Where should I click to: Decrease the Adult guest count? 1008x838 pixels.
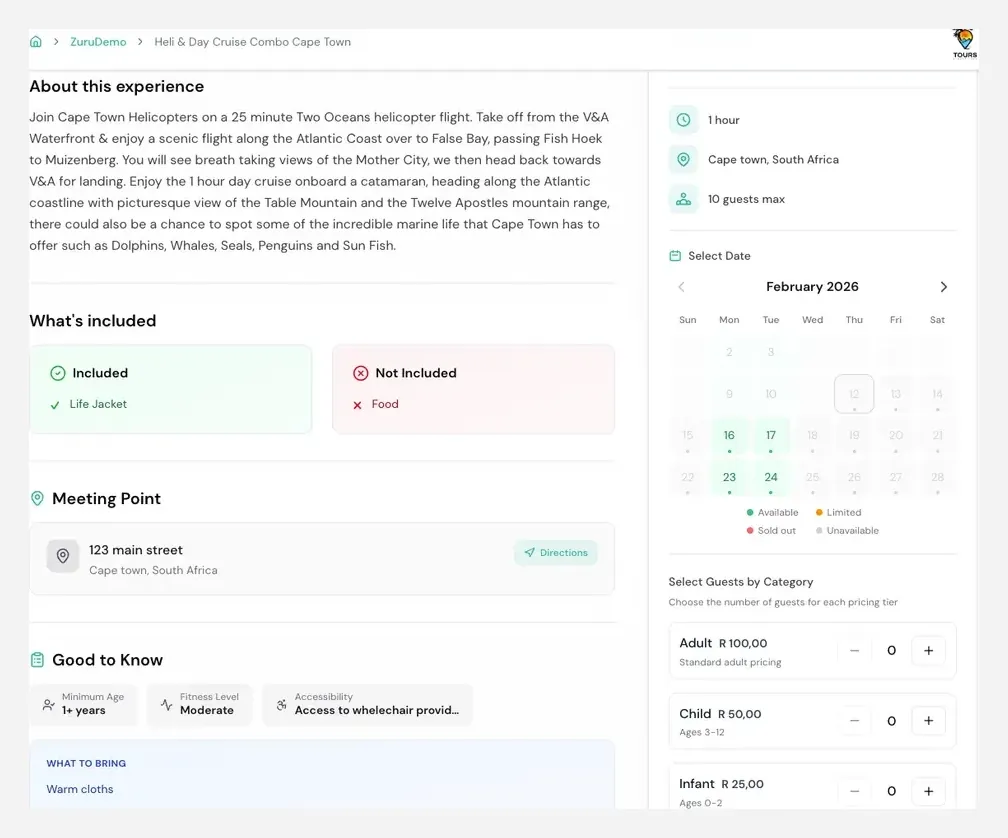point(854,650)
